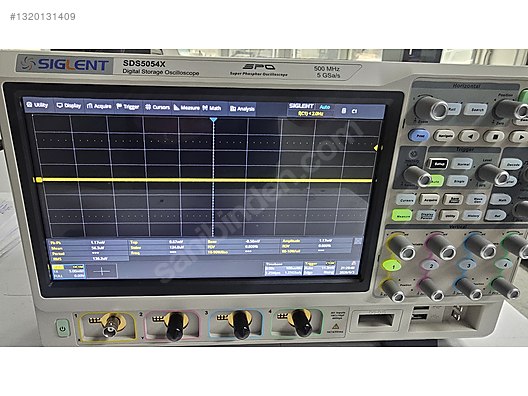Select the channel 1 ground marker at left
This screenshot has height=396, width=528.
pos(39,180)
